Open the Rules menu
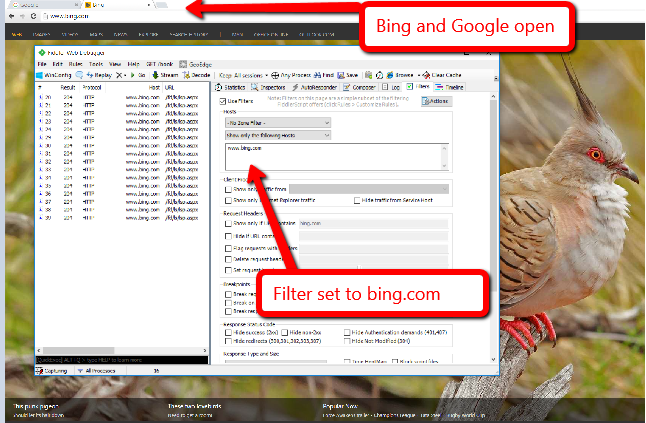 pos(75,64)
